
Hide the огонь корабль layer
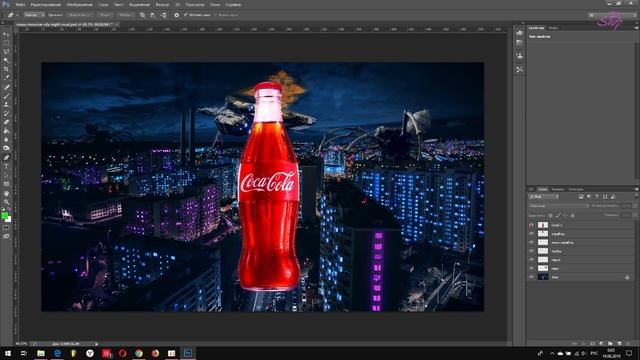531,242
